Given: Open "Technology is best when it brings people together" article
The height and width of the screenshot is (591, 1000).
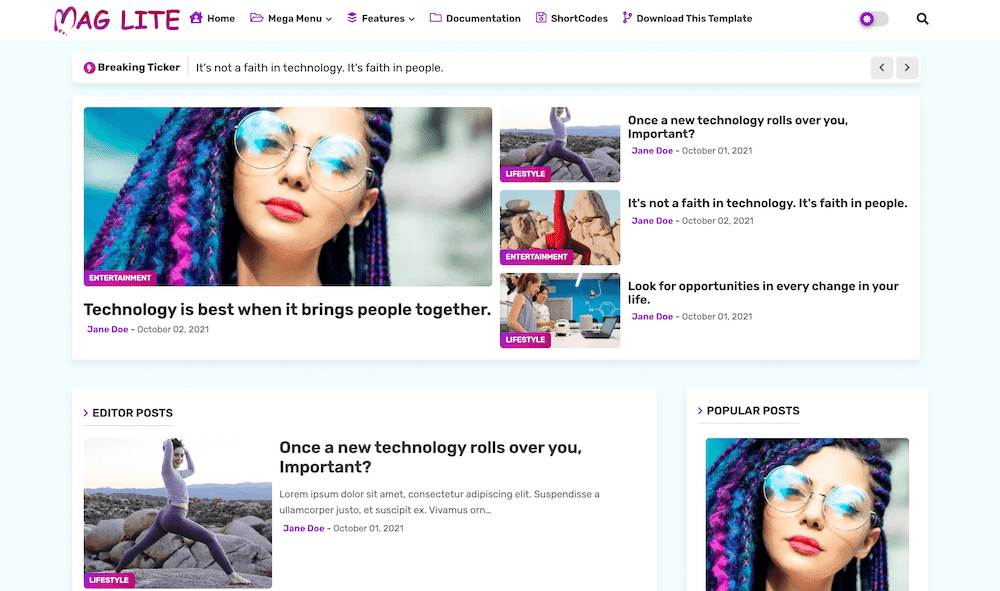Looking at the screenshot, I should tap(287, 309).
